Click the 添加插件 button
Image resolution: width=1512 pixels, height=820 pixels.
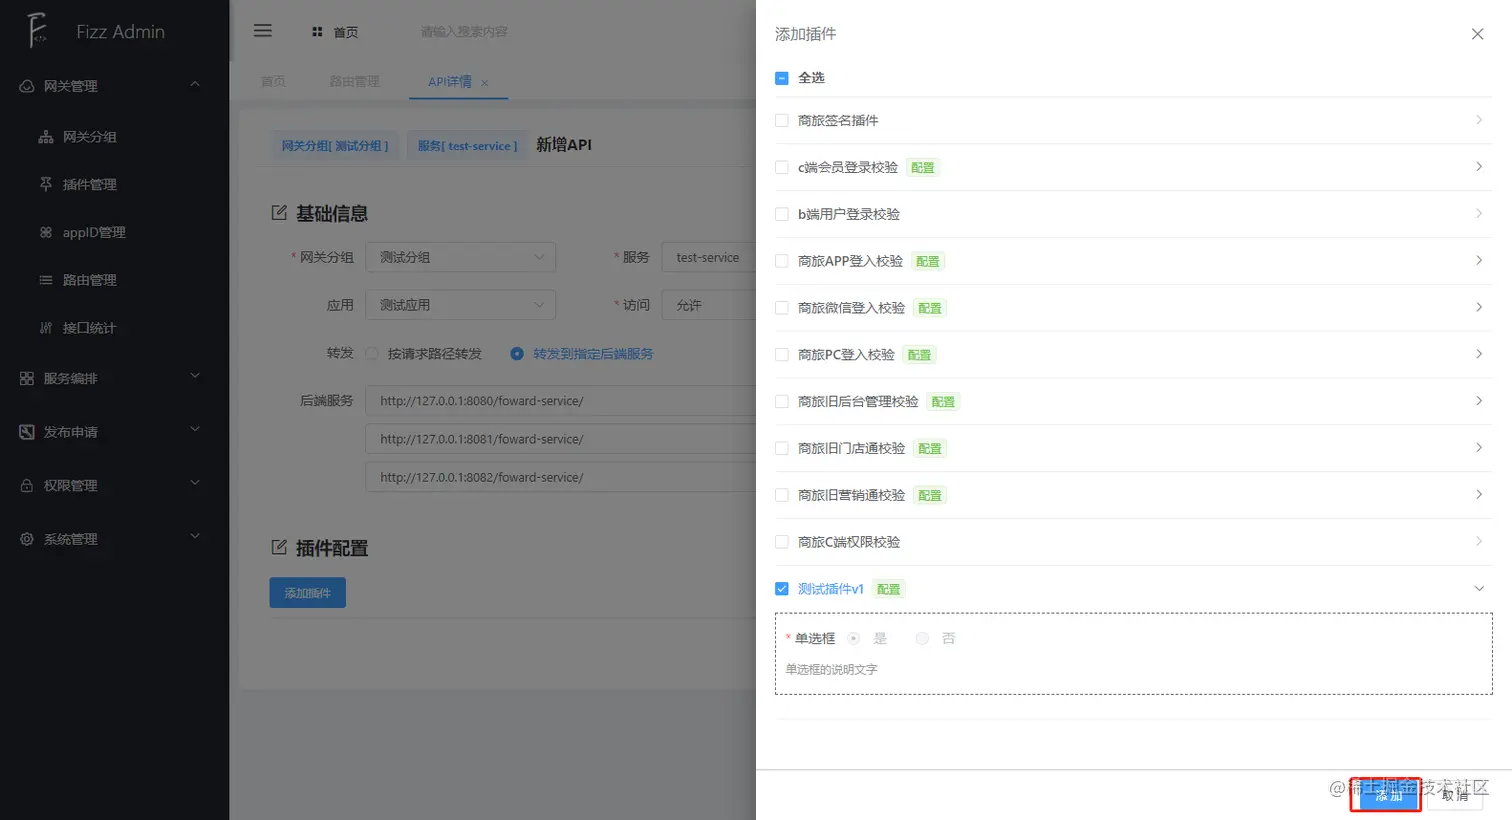pos(308,593)
